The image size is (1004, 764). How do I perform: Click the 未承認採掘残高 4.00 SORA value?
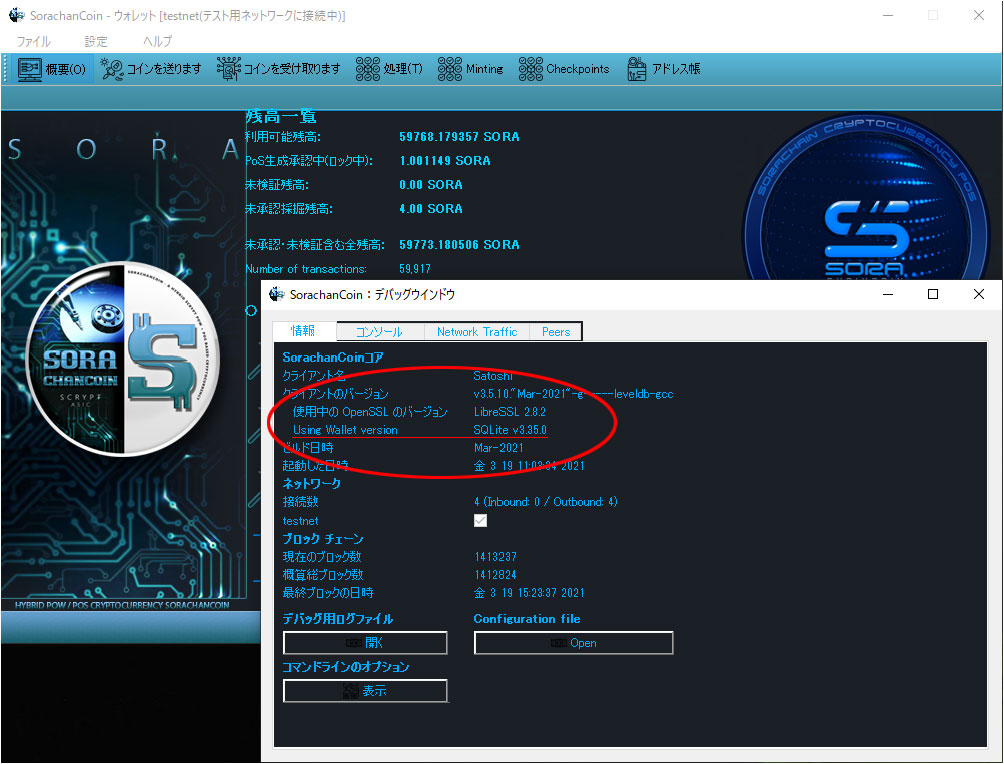430,209
